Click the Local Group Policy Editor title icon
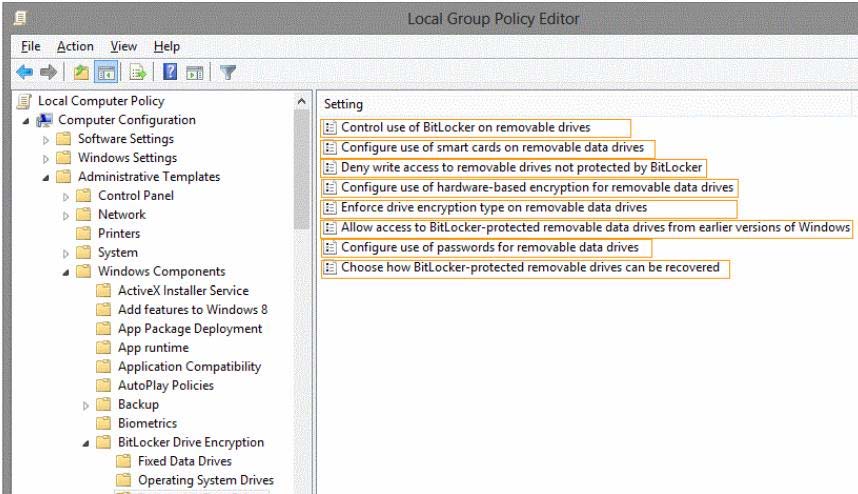858x494 pixels. (20, 18)
